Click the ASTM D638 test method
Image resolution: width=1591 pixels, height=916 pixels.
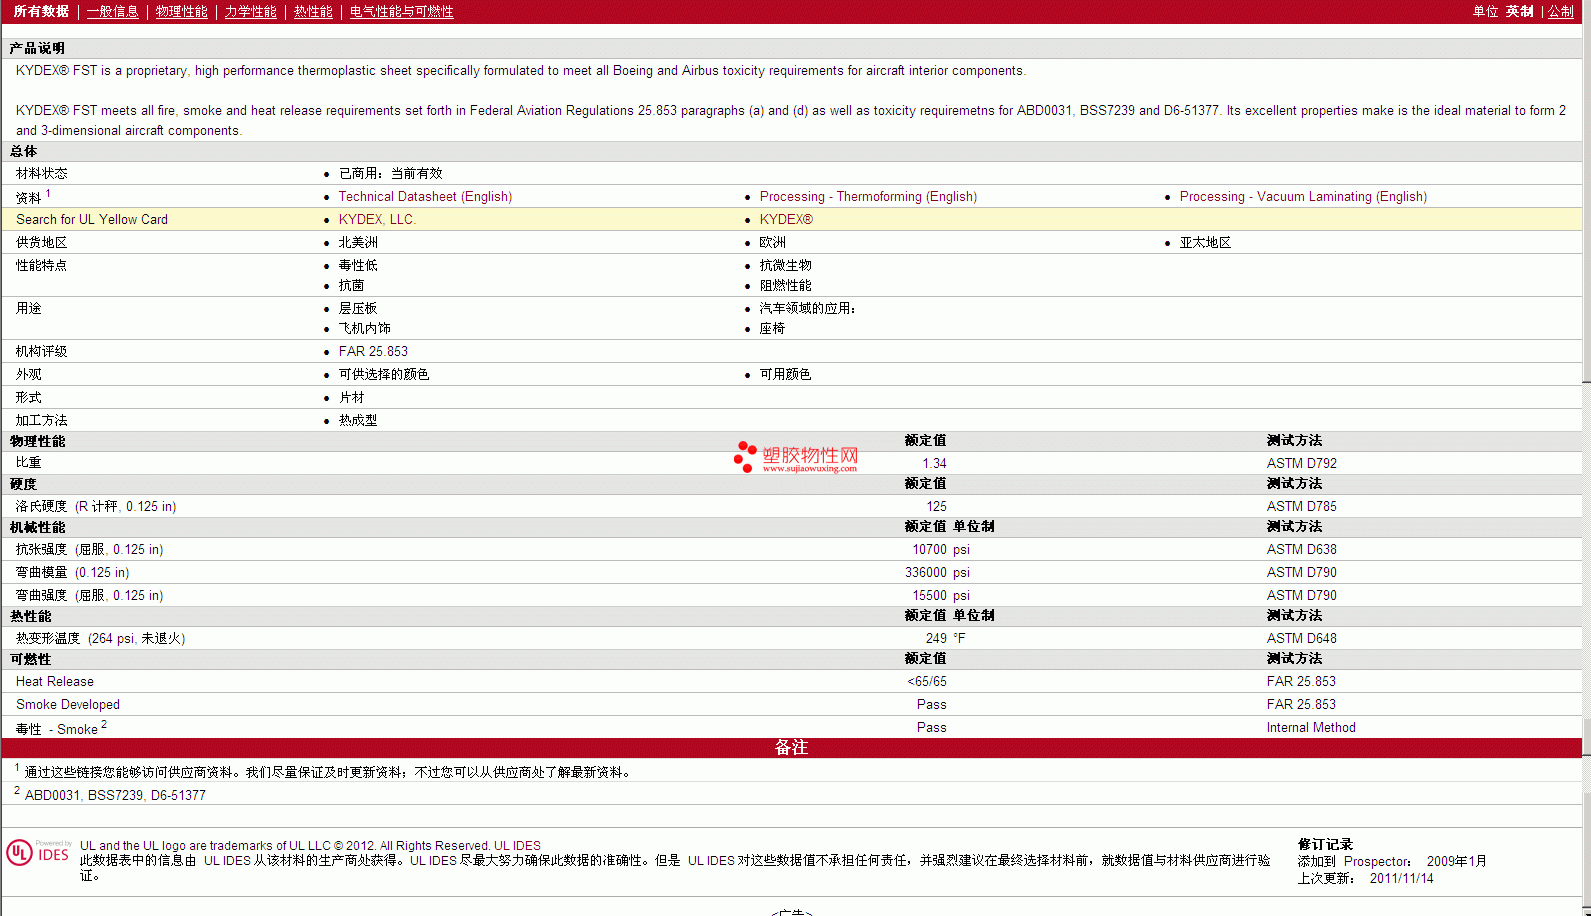point(1301,550)
